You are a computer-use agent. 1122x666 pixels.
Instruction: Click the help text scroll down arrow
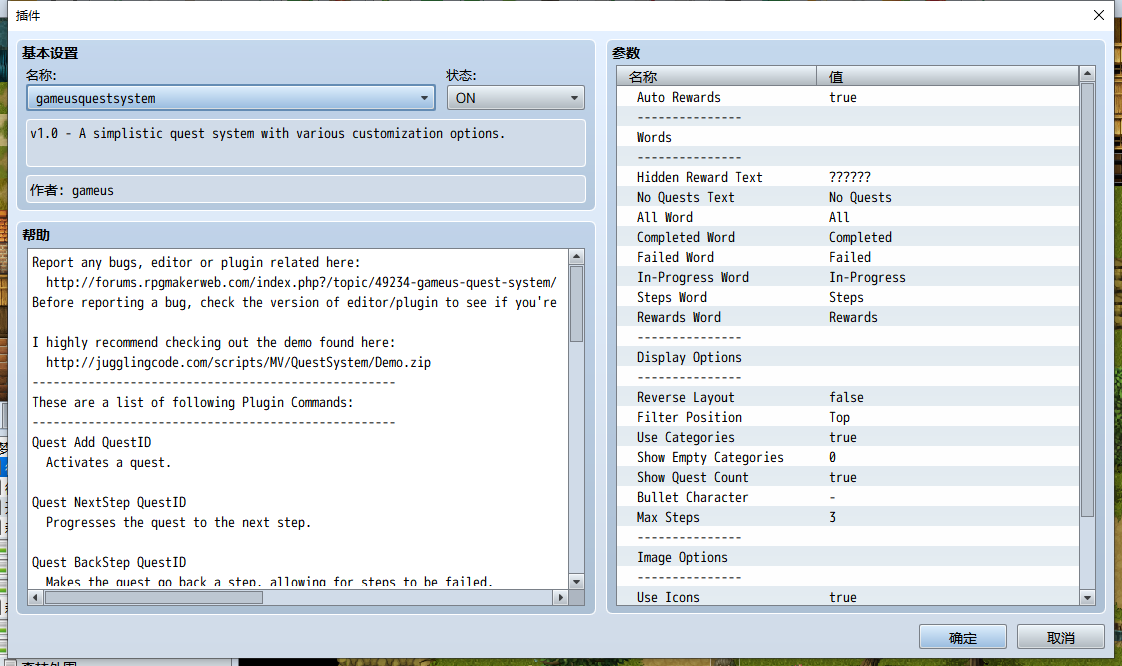(x=577, y=582)
